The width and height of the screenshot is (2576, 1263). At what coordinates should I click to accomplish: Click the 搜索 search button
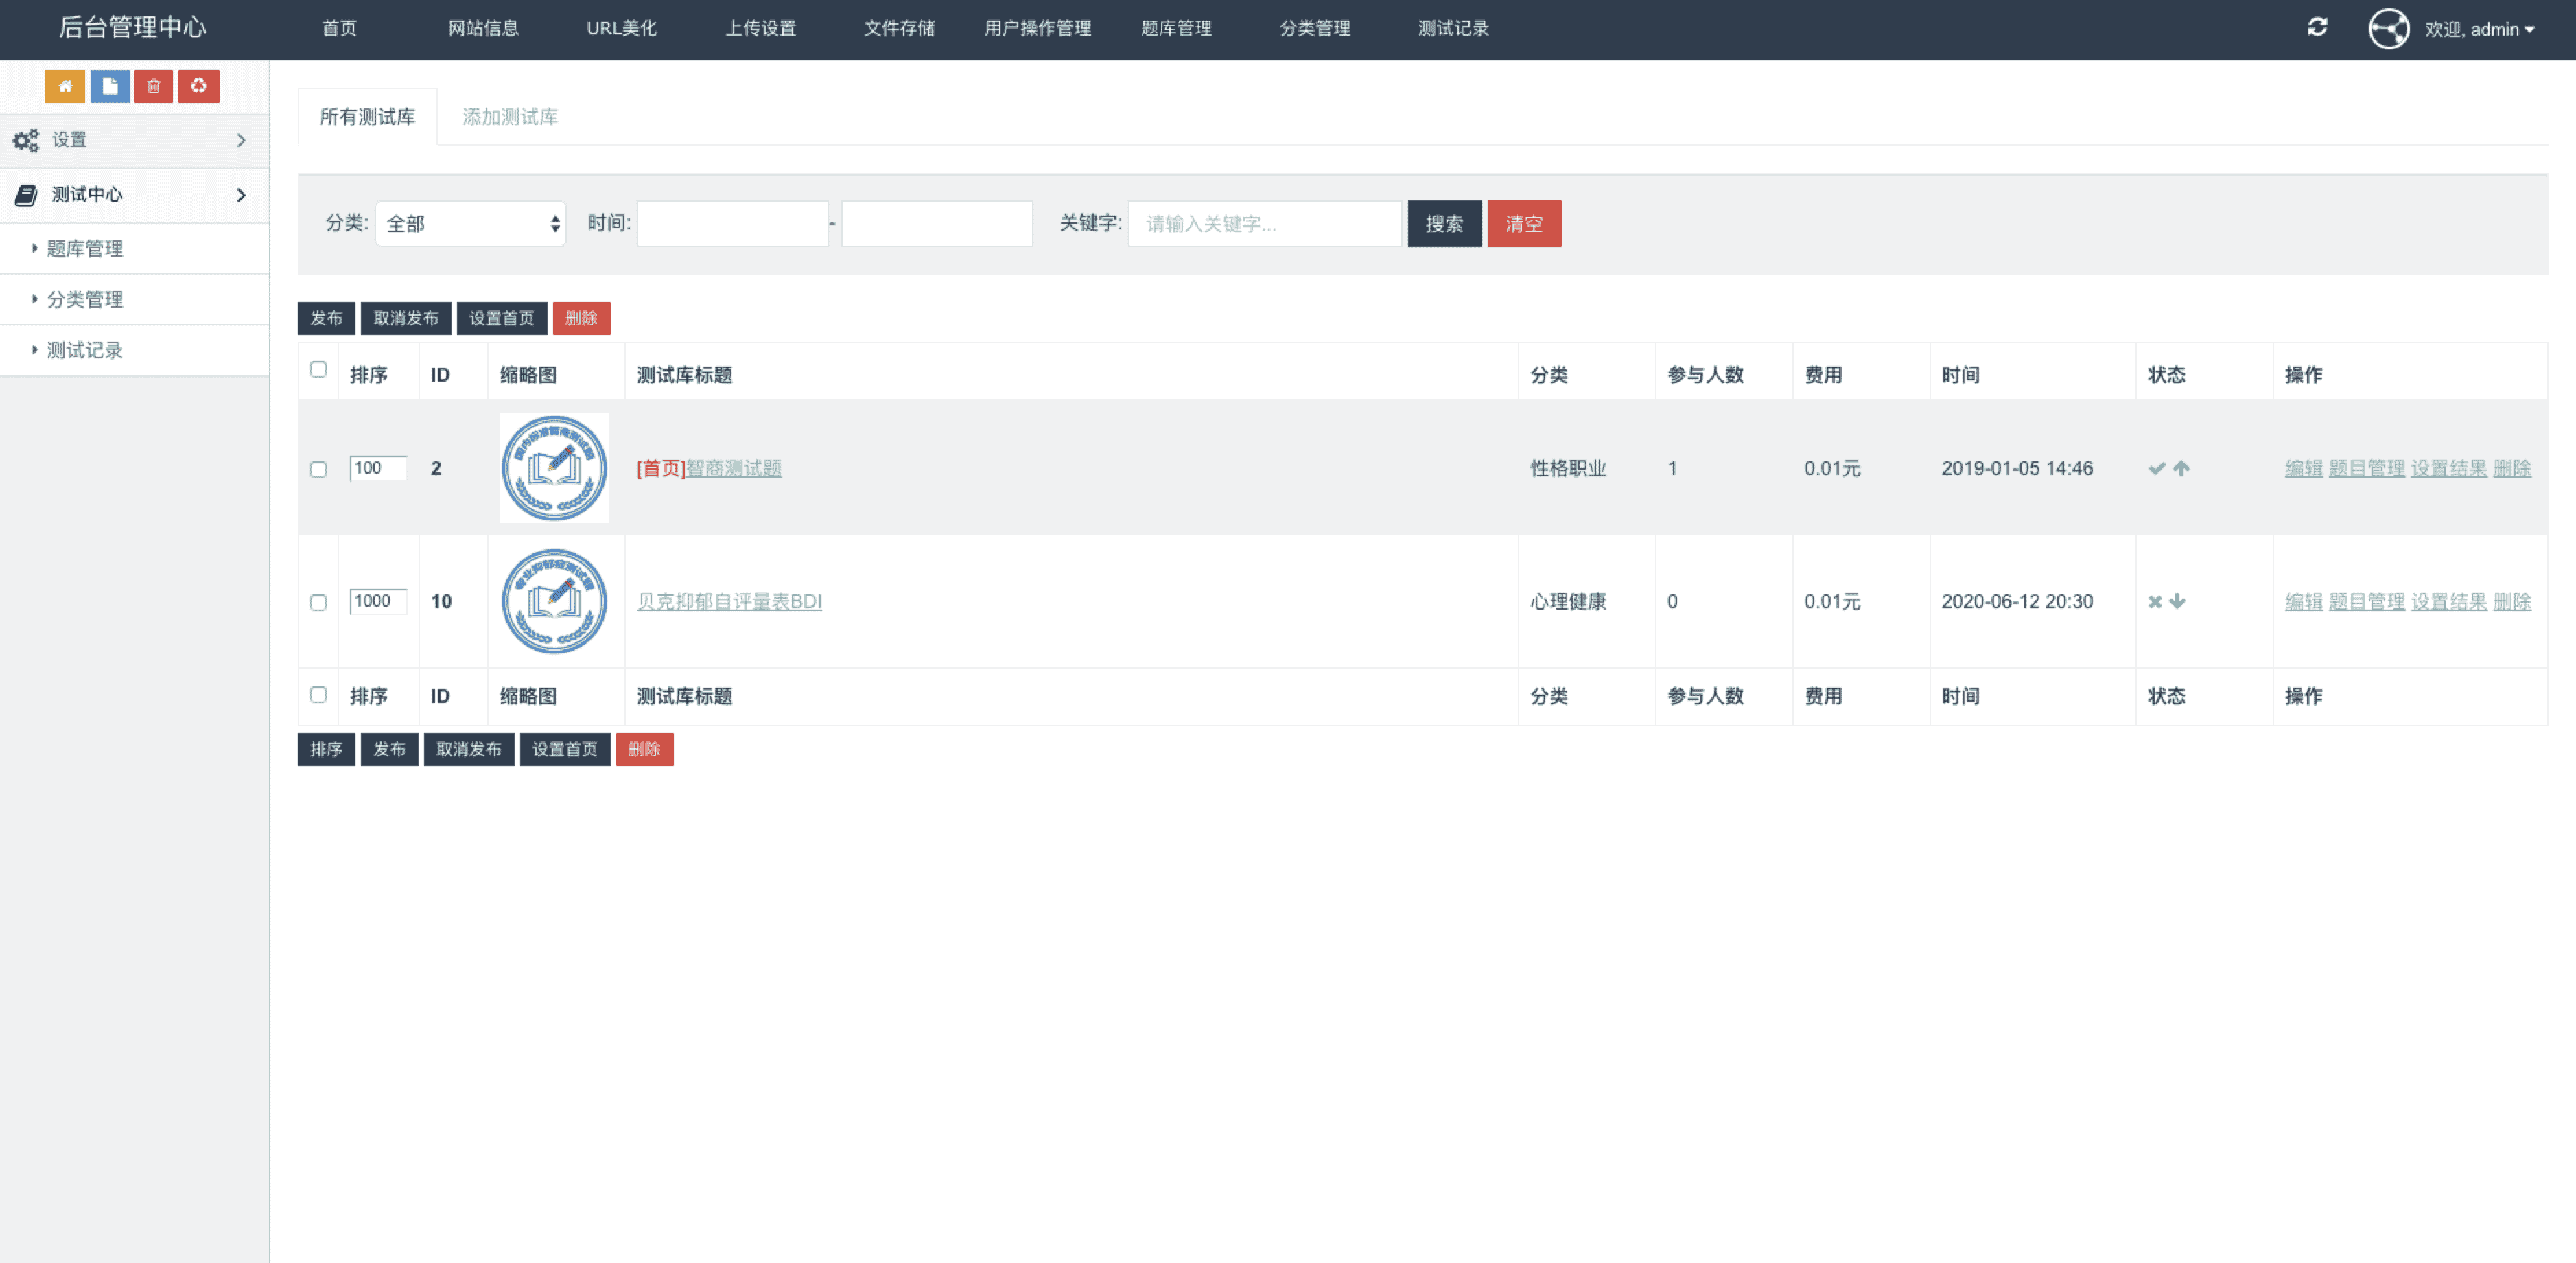pos(1443,224)
